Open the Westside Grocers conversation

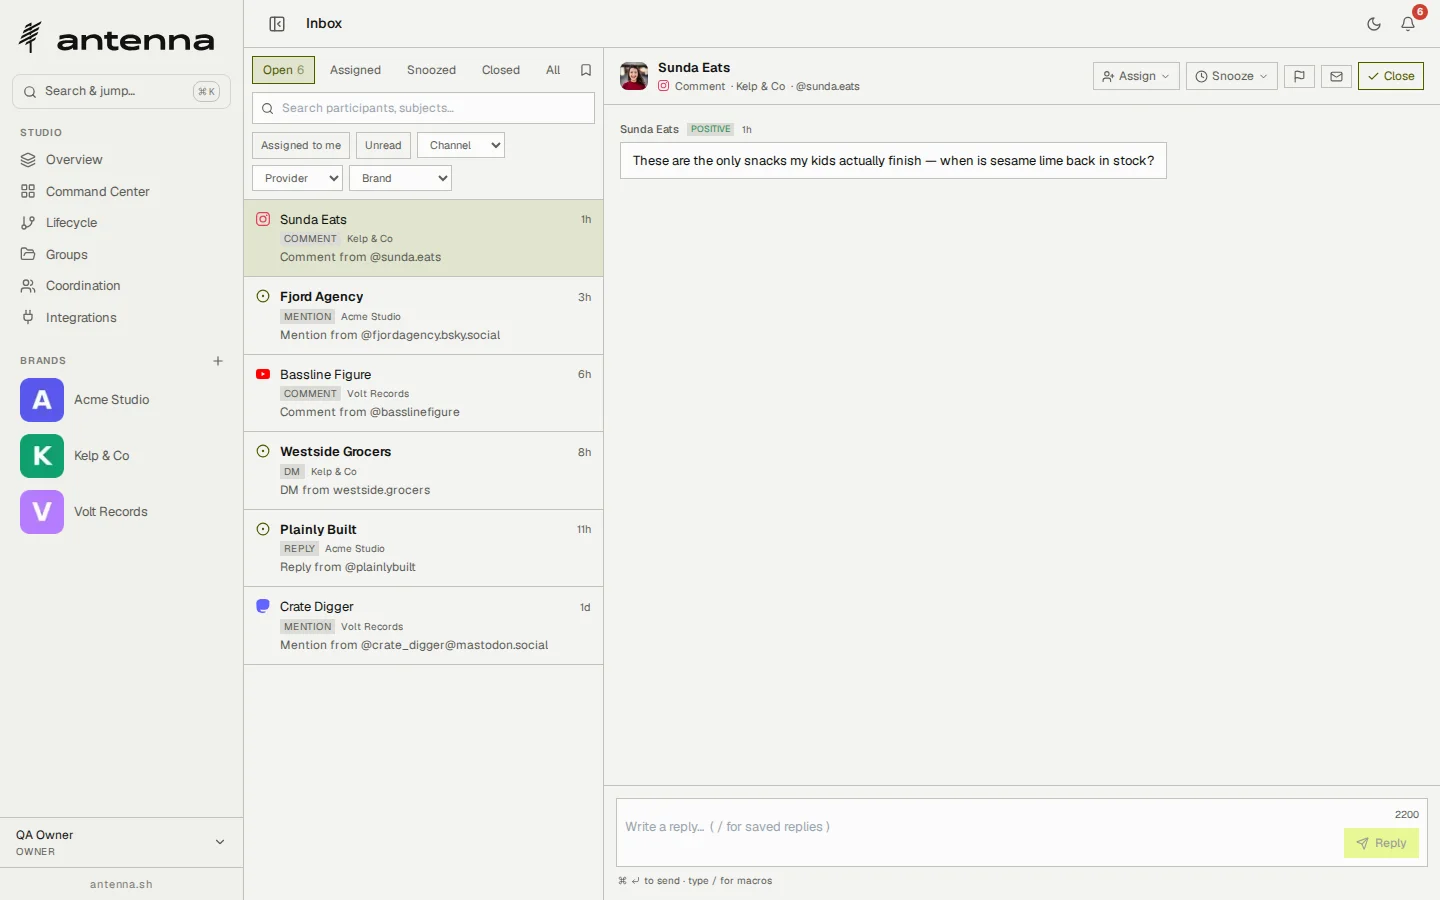tap(423, 471)
